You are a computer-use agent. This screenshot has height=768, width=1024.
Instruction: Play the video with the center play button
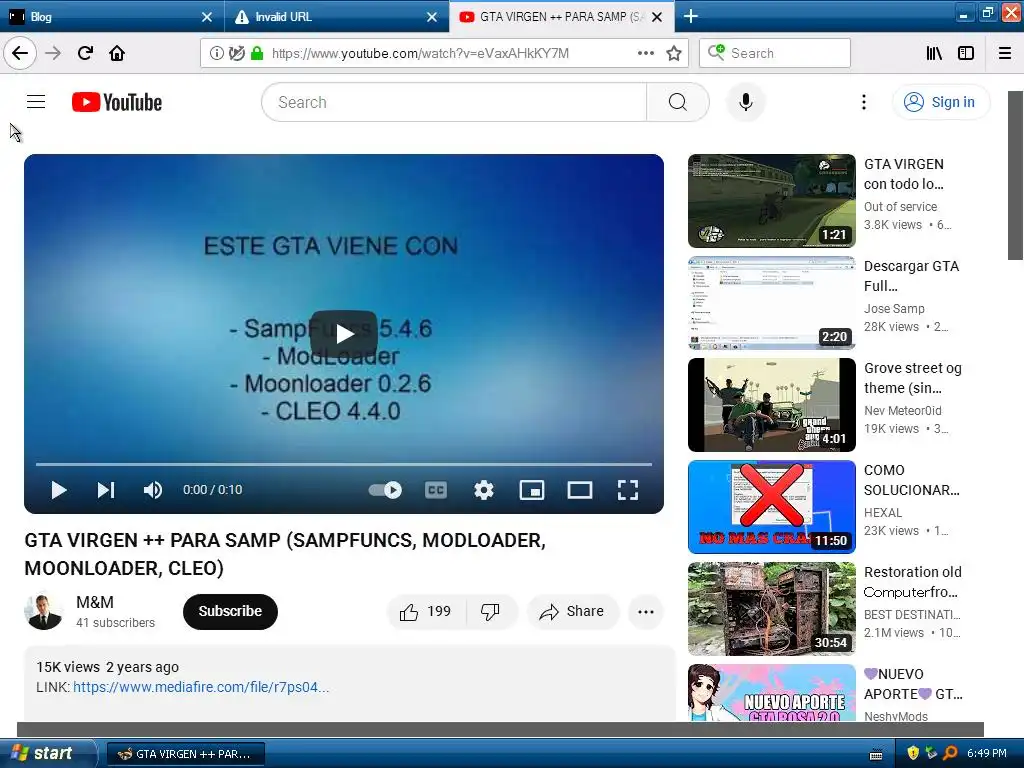(344, 334)
